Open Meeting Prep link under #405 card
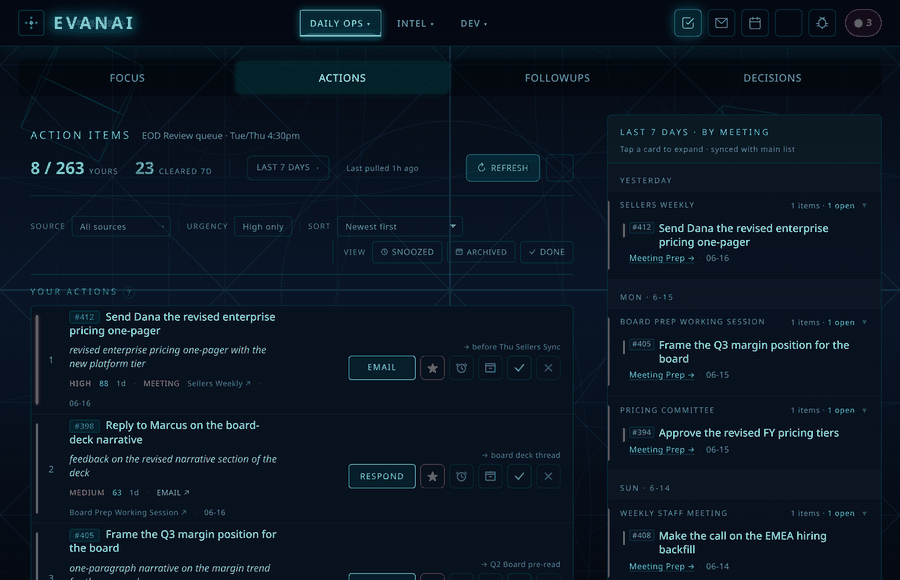This screenshot has width=900, height=580. [x=661, y=375]
